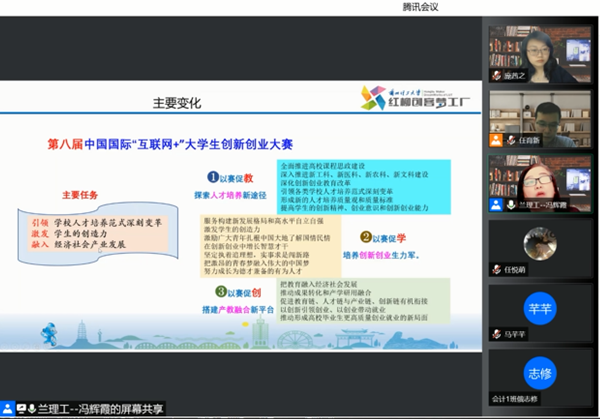Click the numbered circle 1 以赛促教 on slide
The image size is (600, 419).
click(212, 176)
